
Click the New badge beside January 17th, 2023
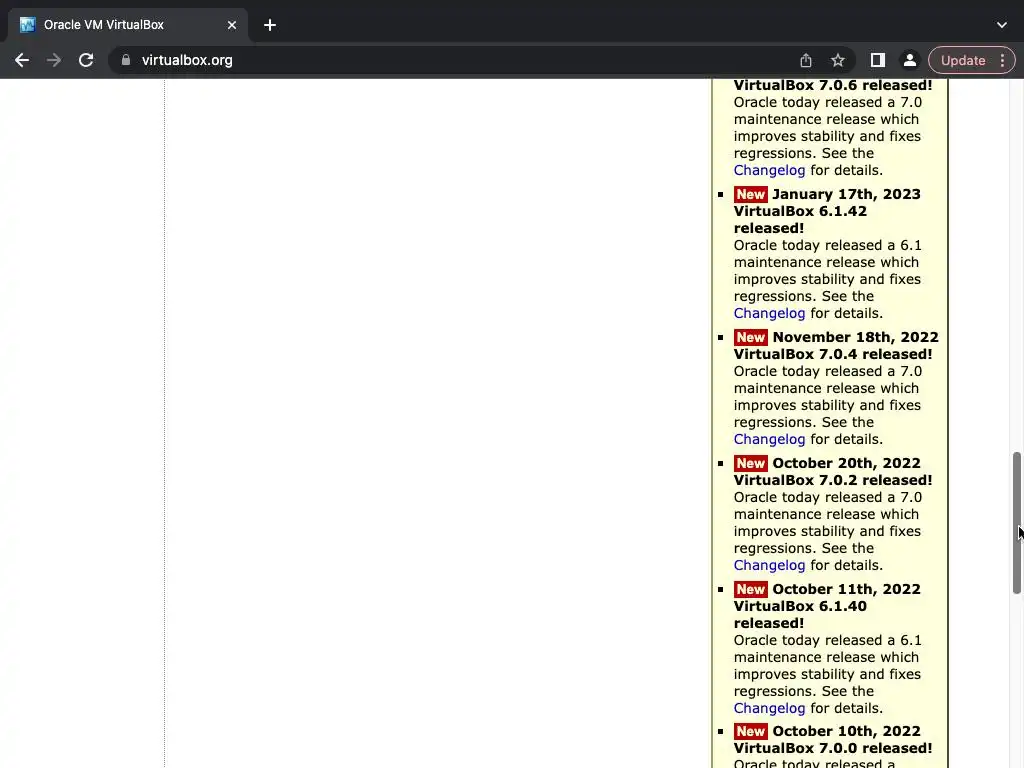click(750, 195)
